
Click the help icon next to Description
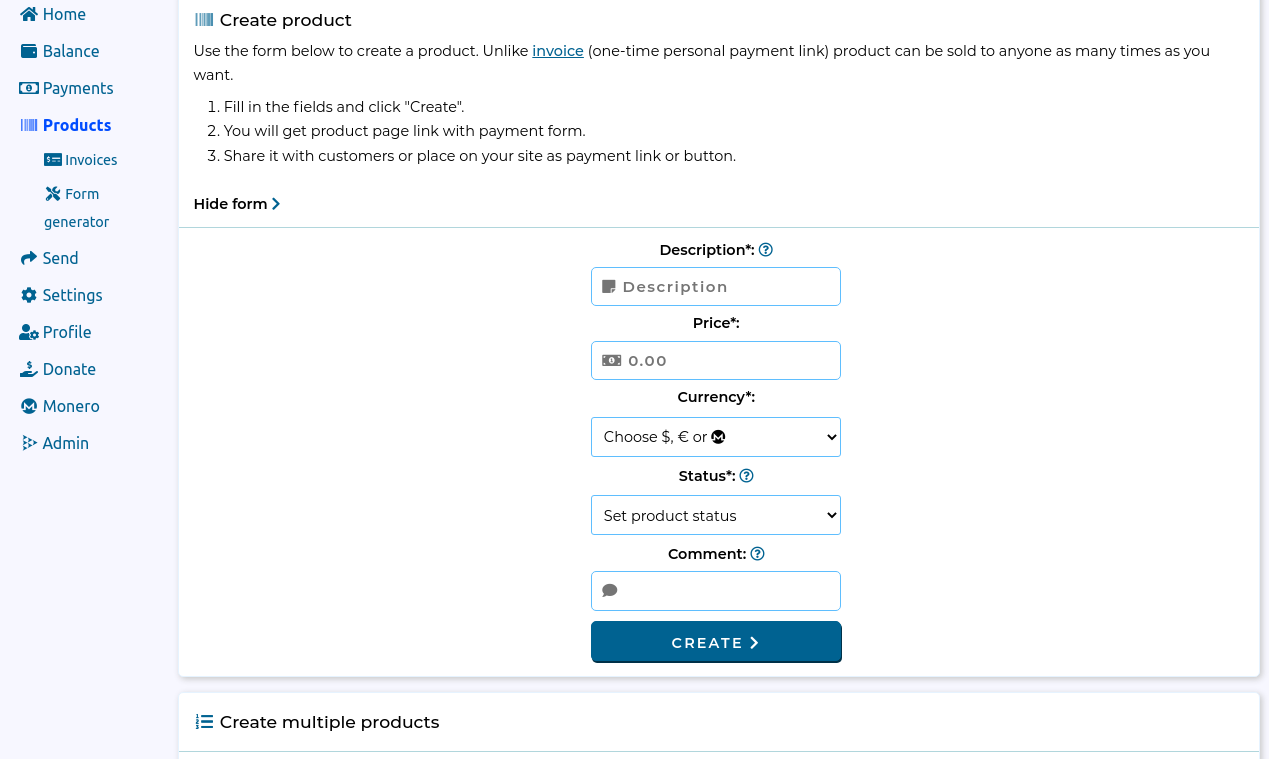[766, 250]
